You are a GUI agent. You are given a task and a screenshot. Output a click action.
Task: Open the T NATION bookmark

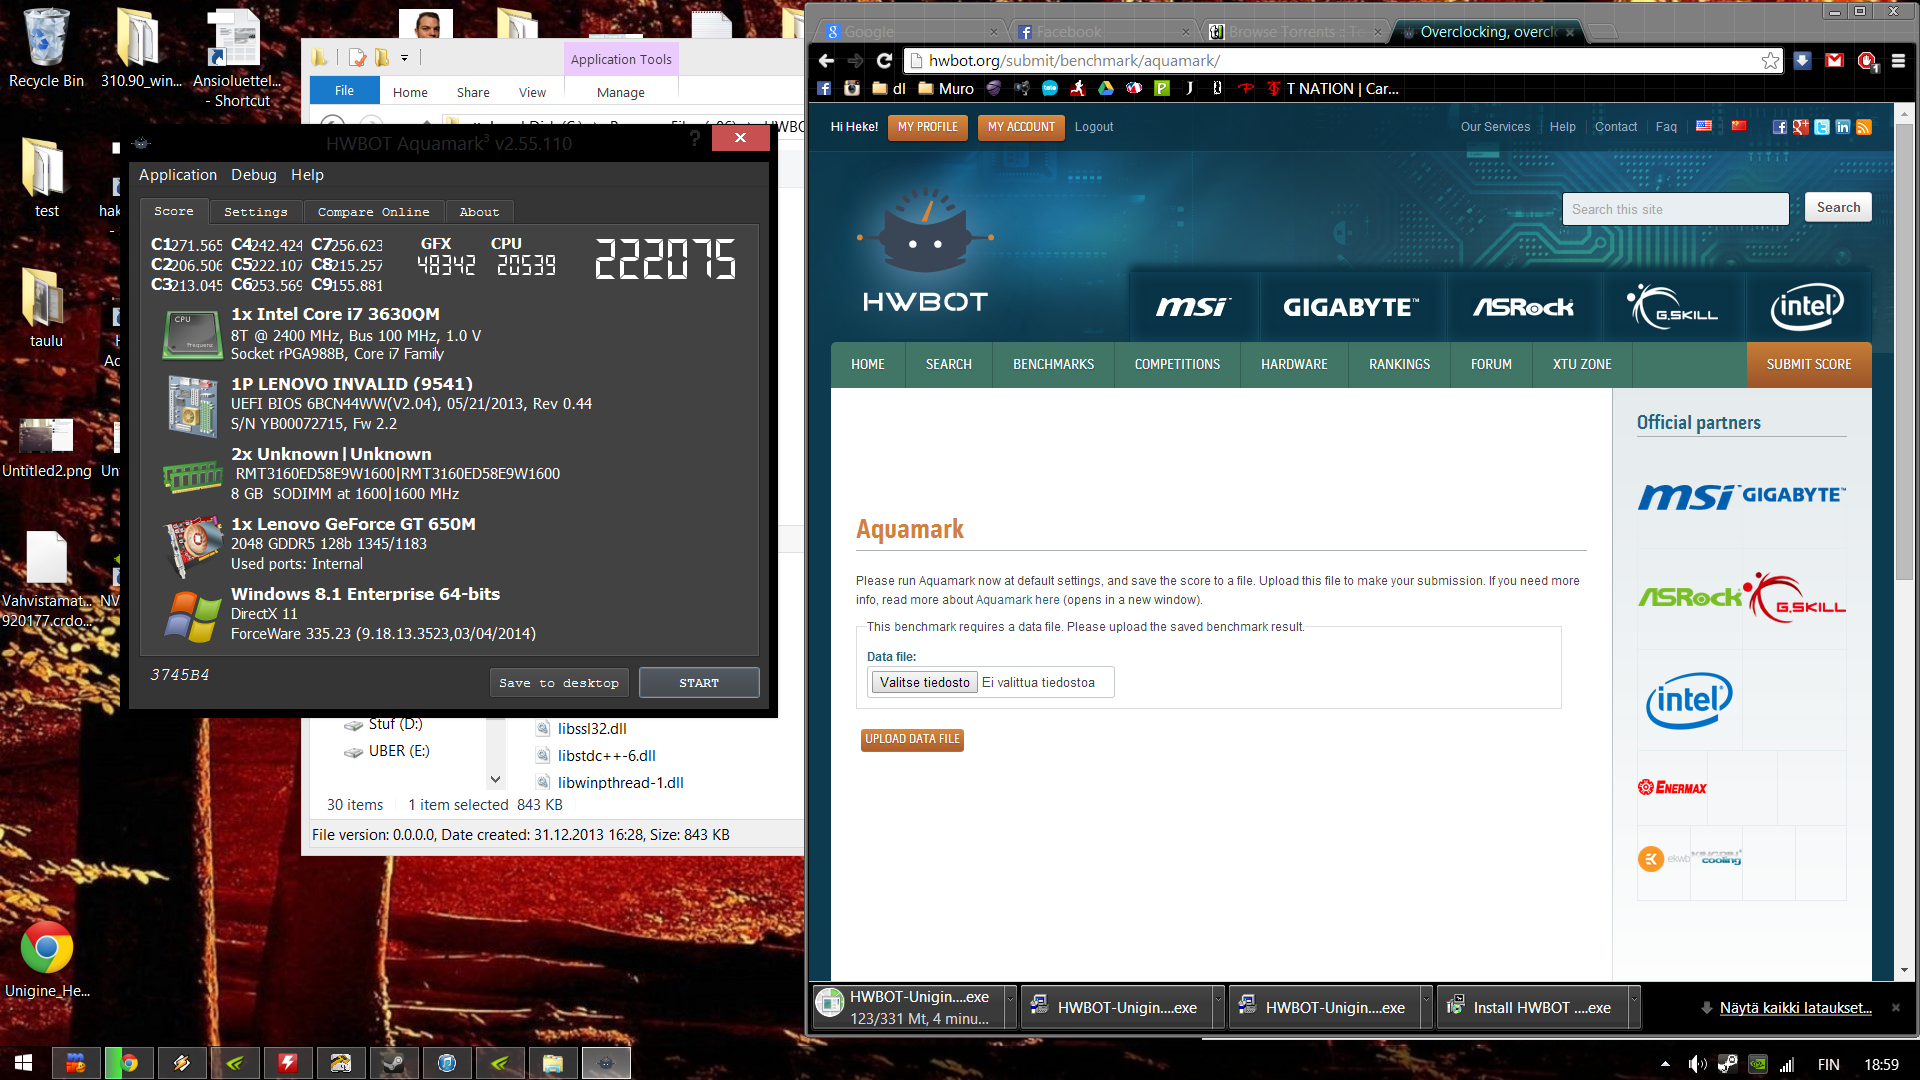click(x=1333, y=89)
